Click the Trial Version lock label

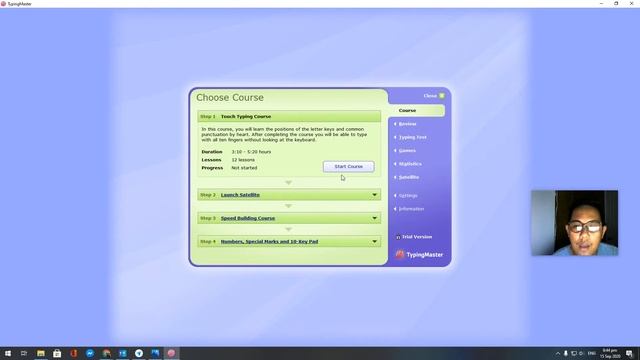(x=414, y=237)
